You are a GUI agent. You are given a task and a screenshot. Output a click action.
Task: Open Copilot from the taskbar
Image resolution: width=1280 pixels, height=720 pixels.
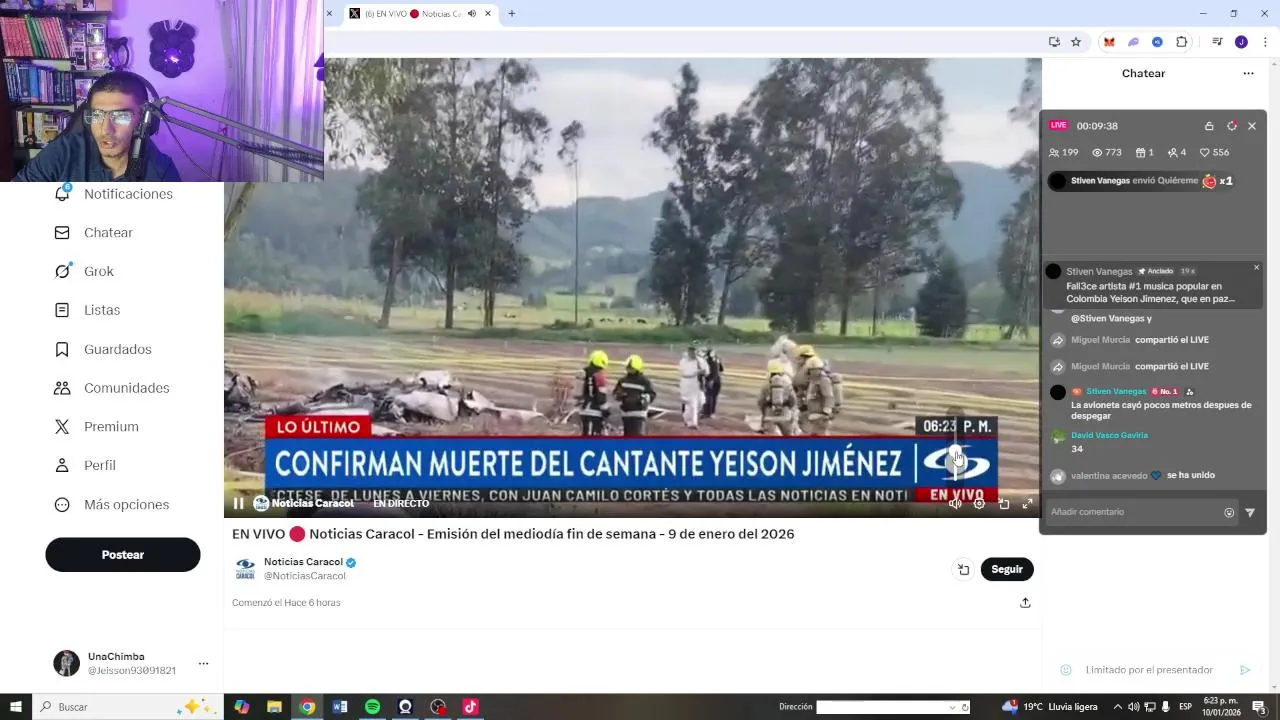(x=242, y=707)
